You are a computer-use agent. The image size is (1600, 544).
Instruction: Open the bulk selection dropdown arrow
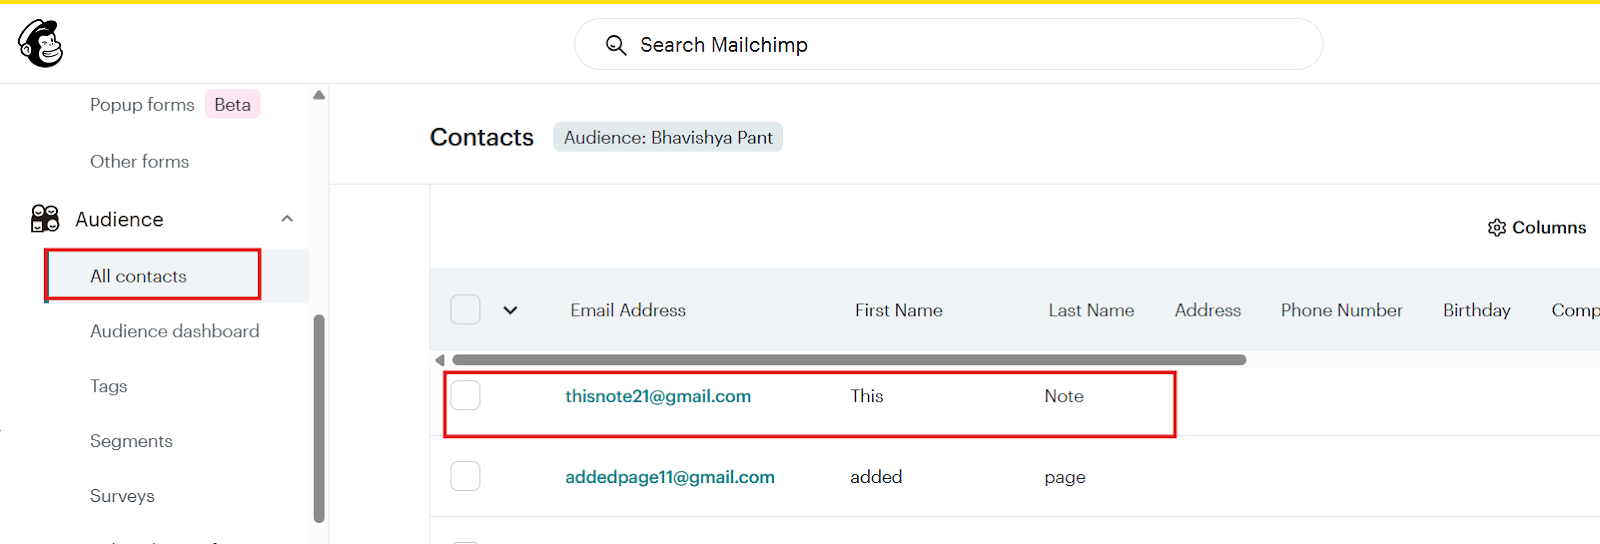tap(510, 310)
